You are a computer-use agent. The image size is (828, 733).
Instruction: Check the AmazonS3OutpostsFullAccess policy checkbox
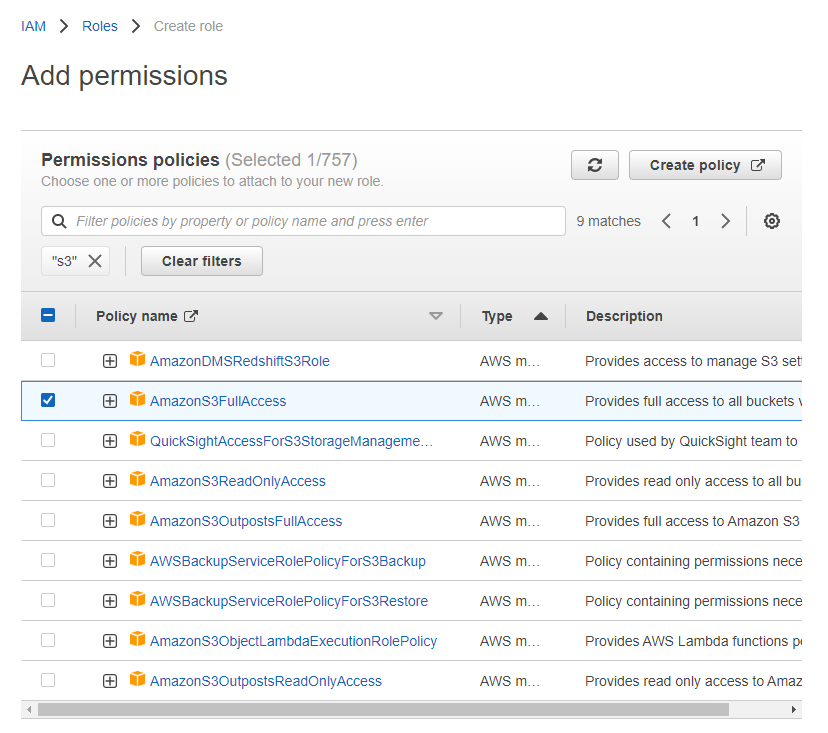[x=48, y=520]
